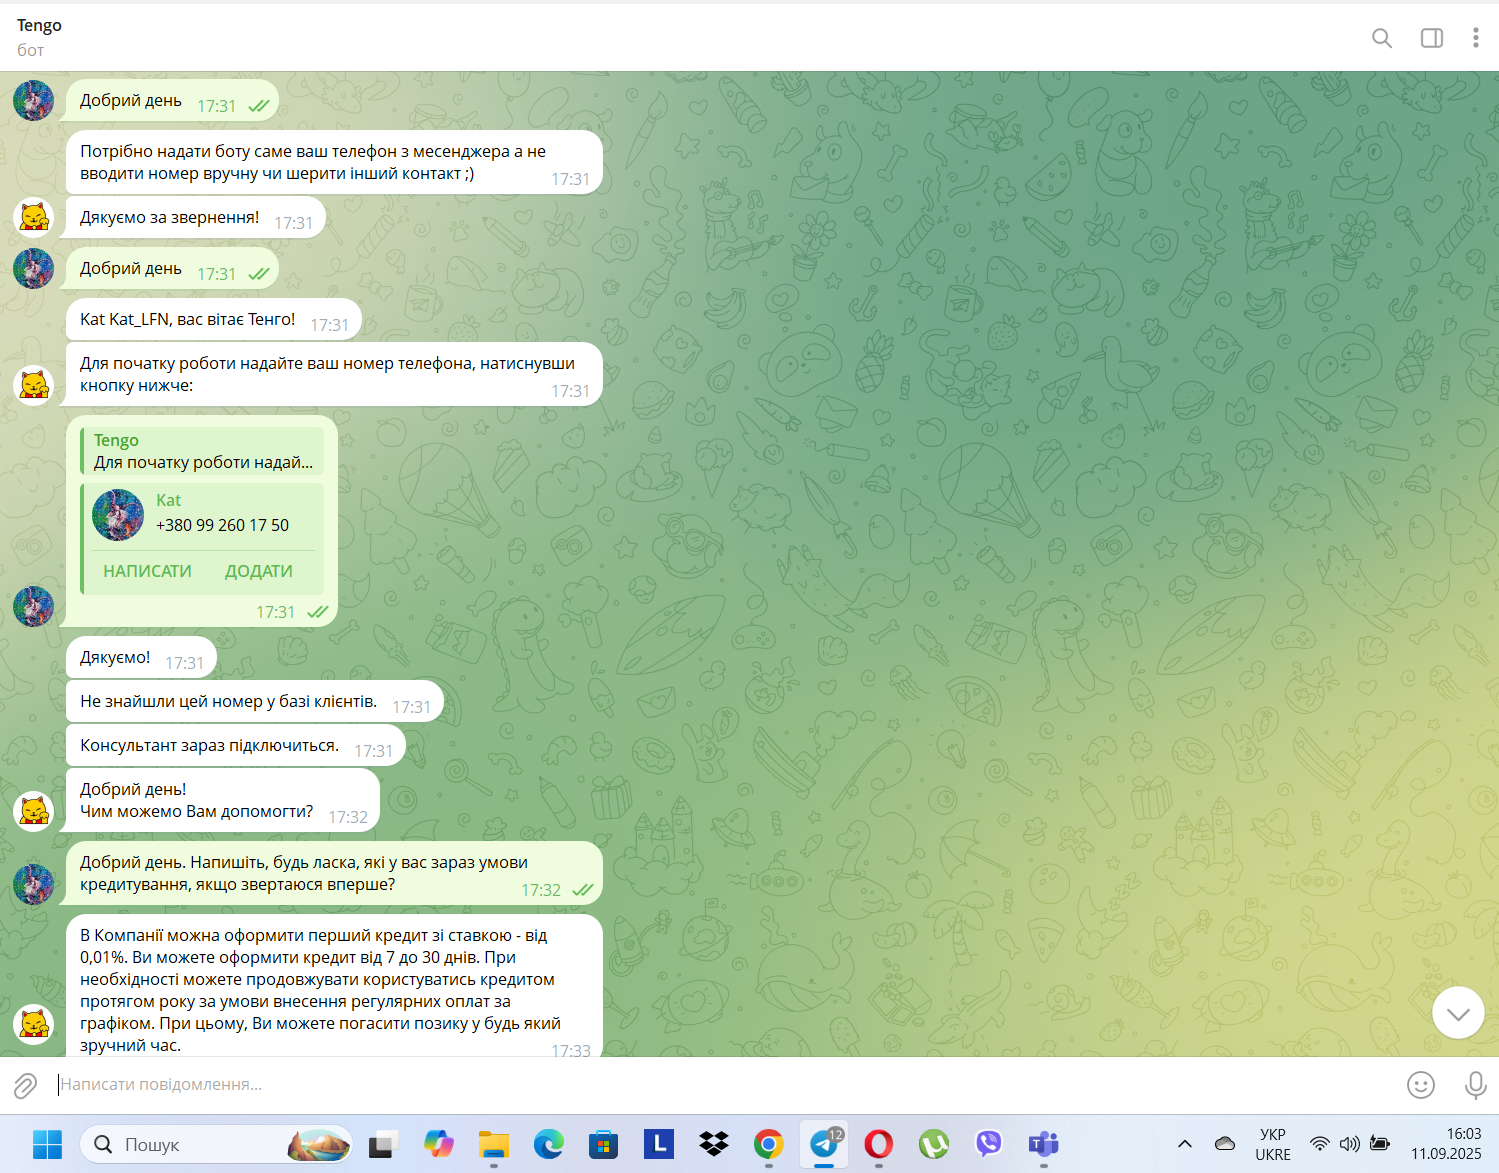This screenshot has width=1499, height=1173.
Task: Click НАПИСАТИ on the Kat contact card
Action: click(x=147, y=571)
